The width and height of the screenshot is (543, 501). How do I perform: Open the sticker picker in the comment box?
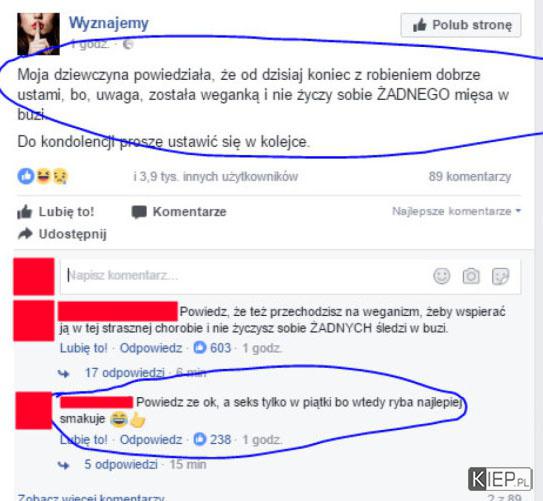pos(500,276)
